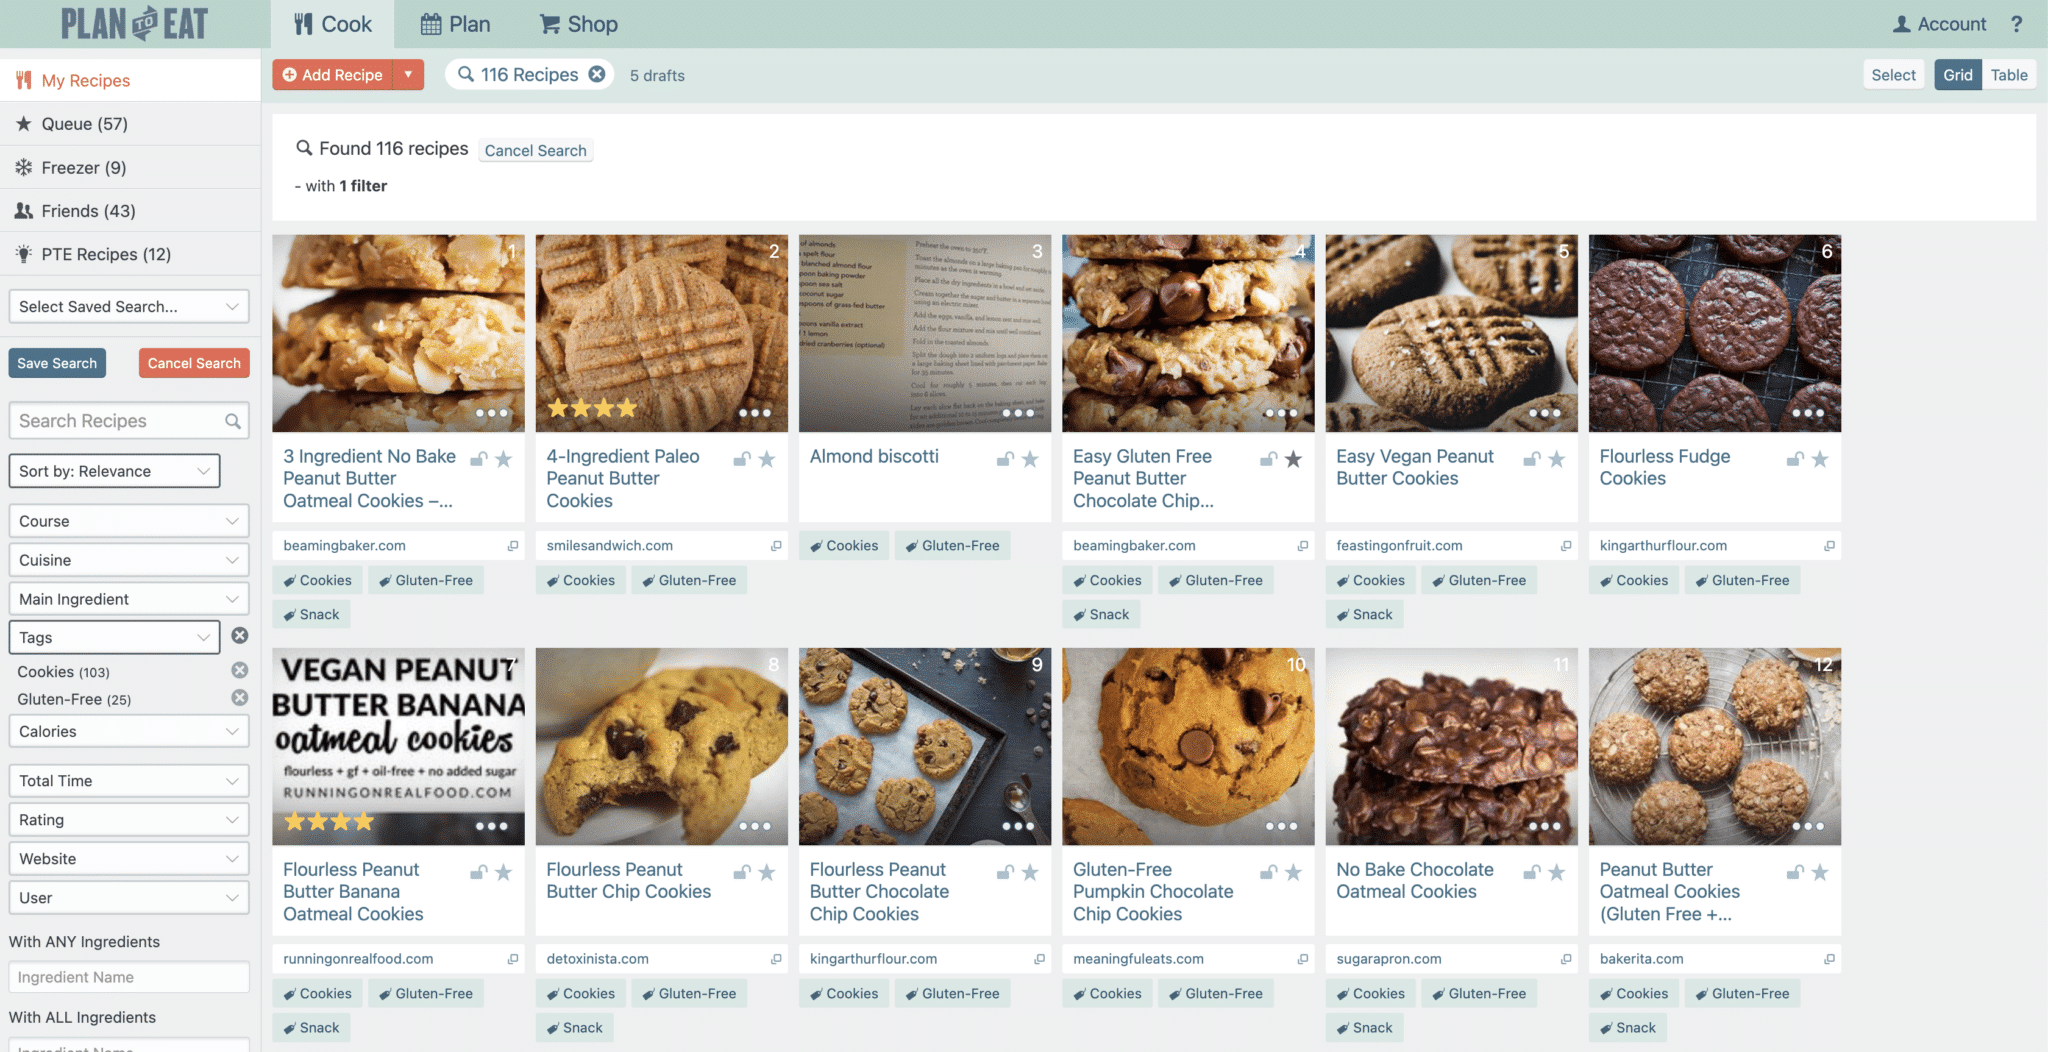Open the Sort by Relevance dropdown

pyautogui.click(x=114, y=471)
